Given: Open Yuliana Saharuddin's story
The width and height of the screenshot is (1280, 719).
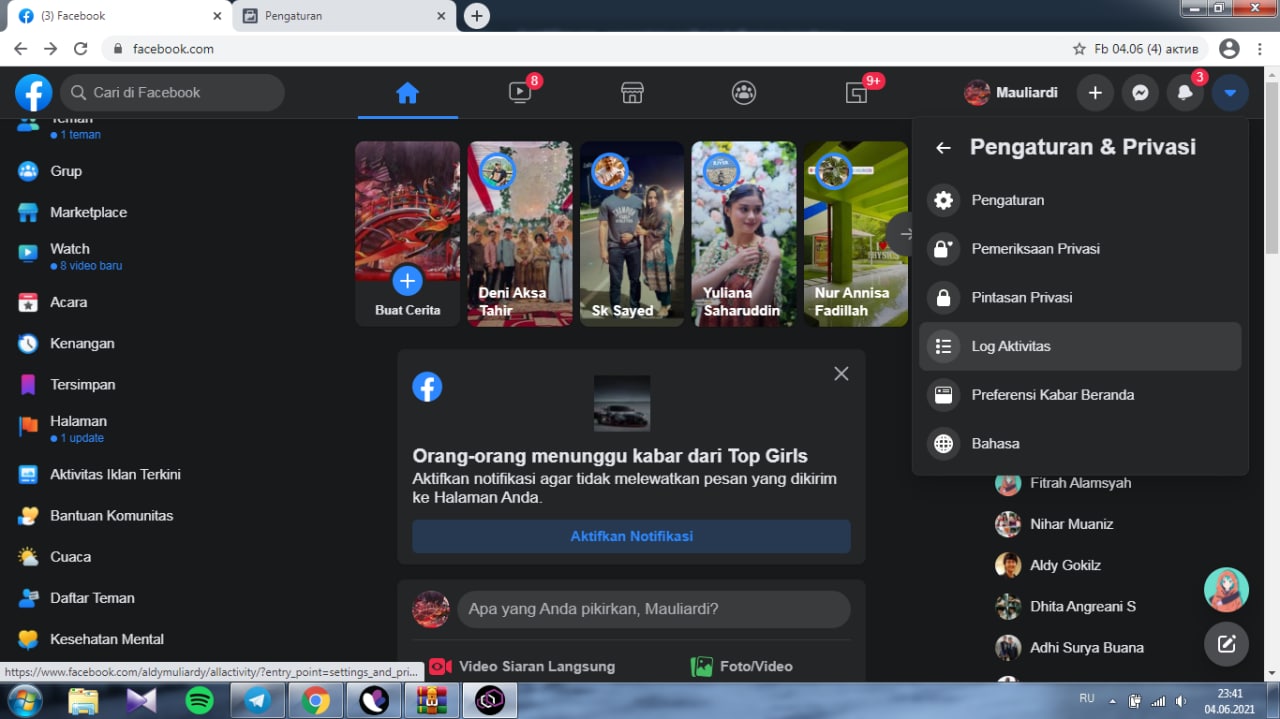Looking at the screenshot, I should [x=744, y=234].
